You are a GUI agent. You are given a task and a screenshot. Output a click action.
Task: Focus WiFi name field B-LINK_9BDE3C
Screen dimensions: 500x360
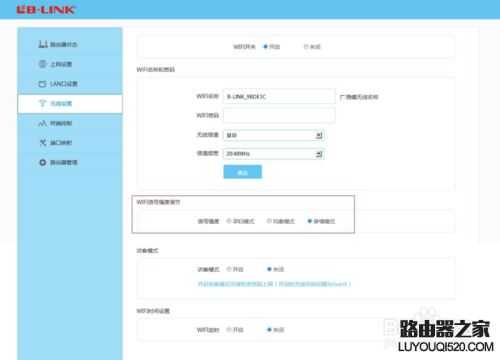click(x=279, y=97)
